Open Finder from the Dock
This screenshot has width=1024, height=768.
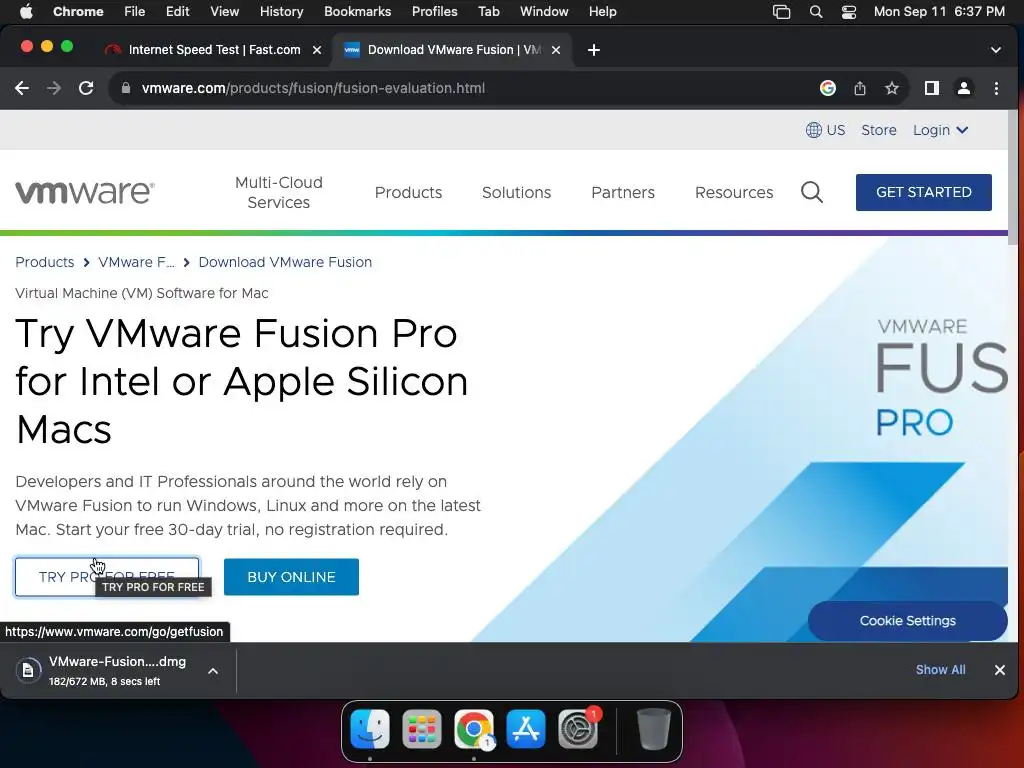(370, 729)
